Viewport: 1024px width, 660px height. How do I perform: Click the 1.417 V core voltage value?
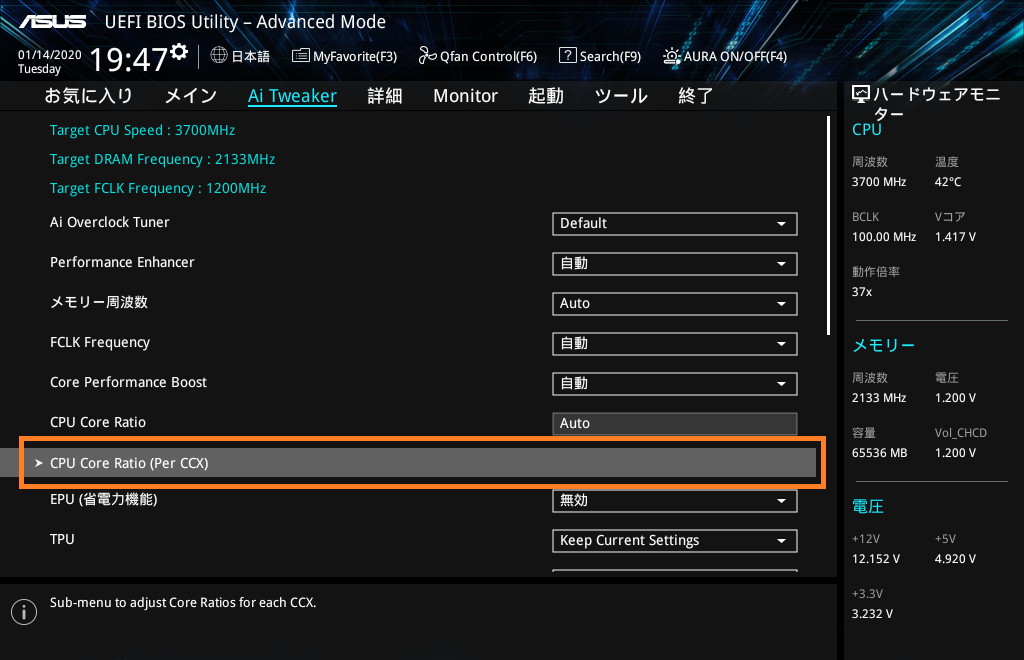pyautogui.click(x=955, y=236)
